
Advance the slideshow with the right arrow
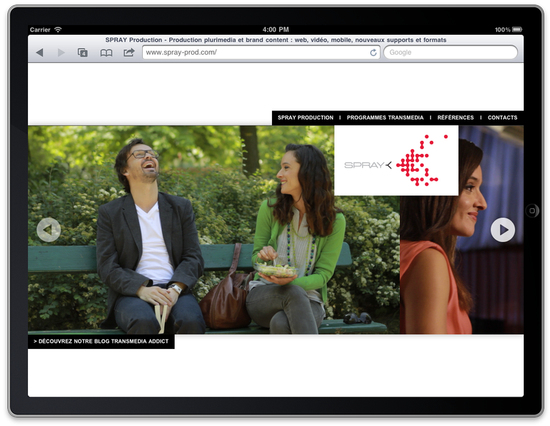(x=503, y=230)
